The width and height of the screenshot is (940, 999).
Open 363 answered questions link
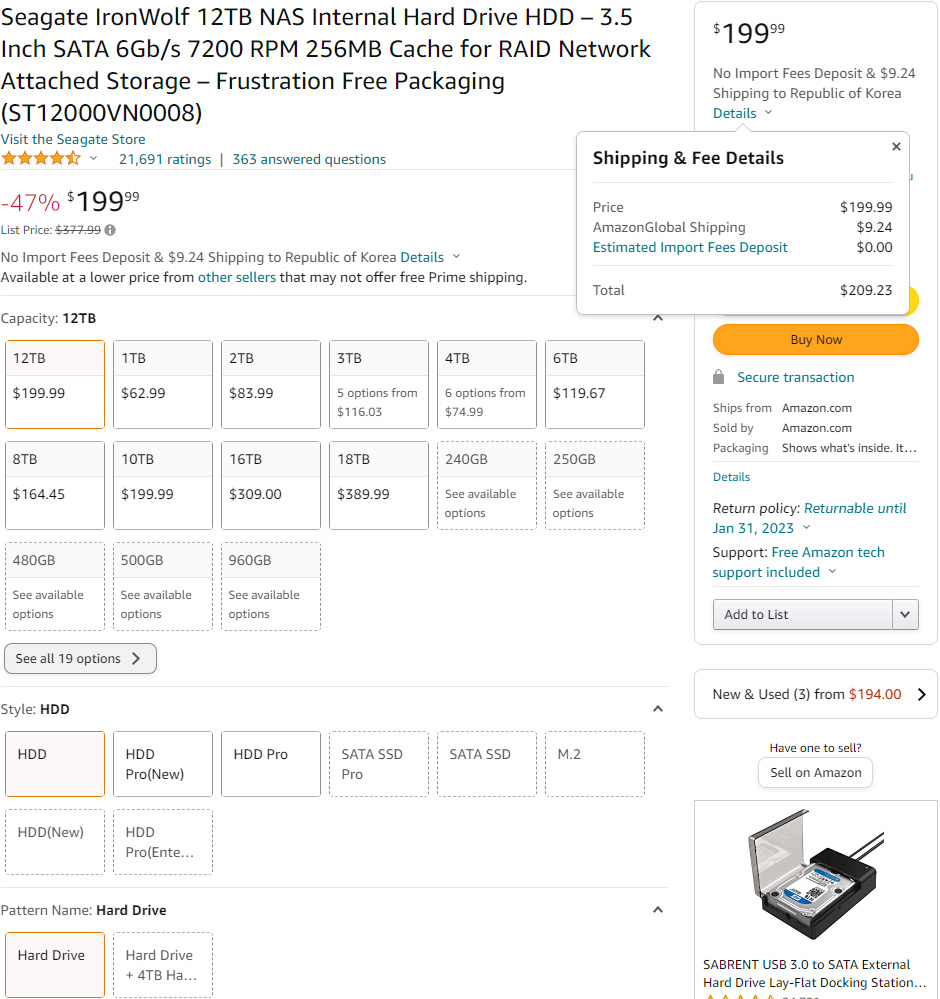click(309, 159)
